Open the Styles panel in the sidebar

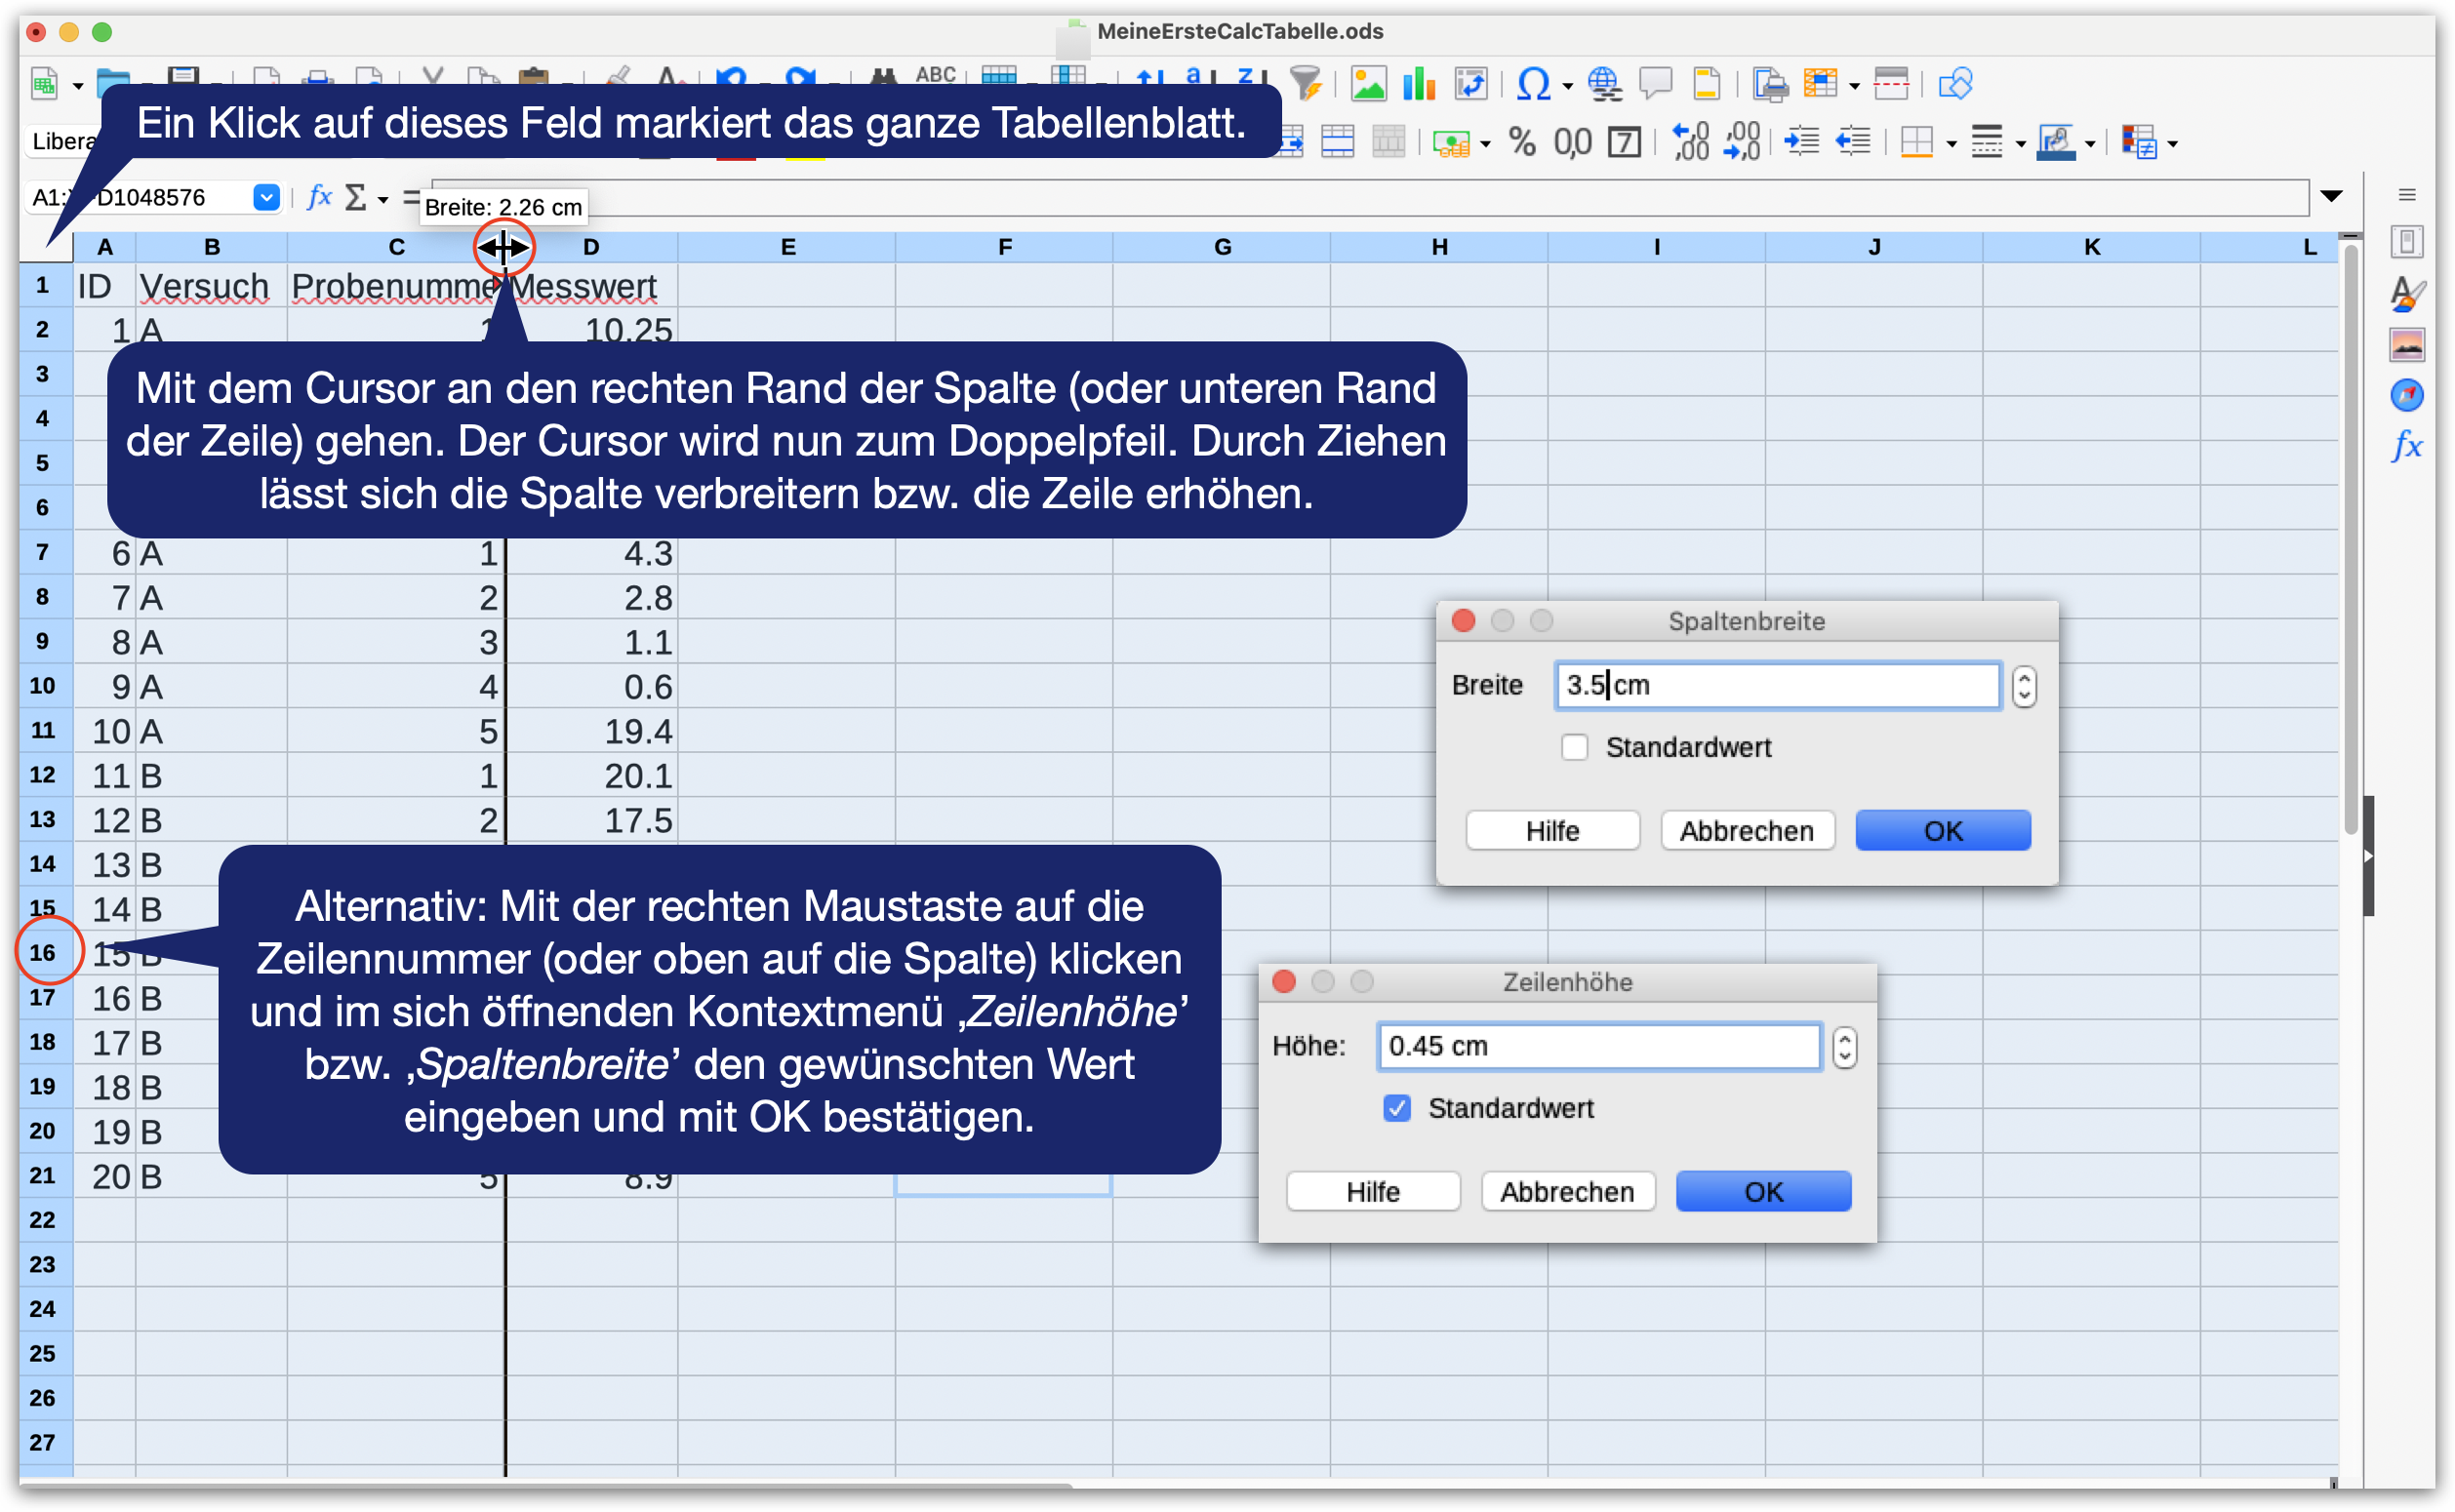(x=2409, y=294)
